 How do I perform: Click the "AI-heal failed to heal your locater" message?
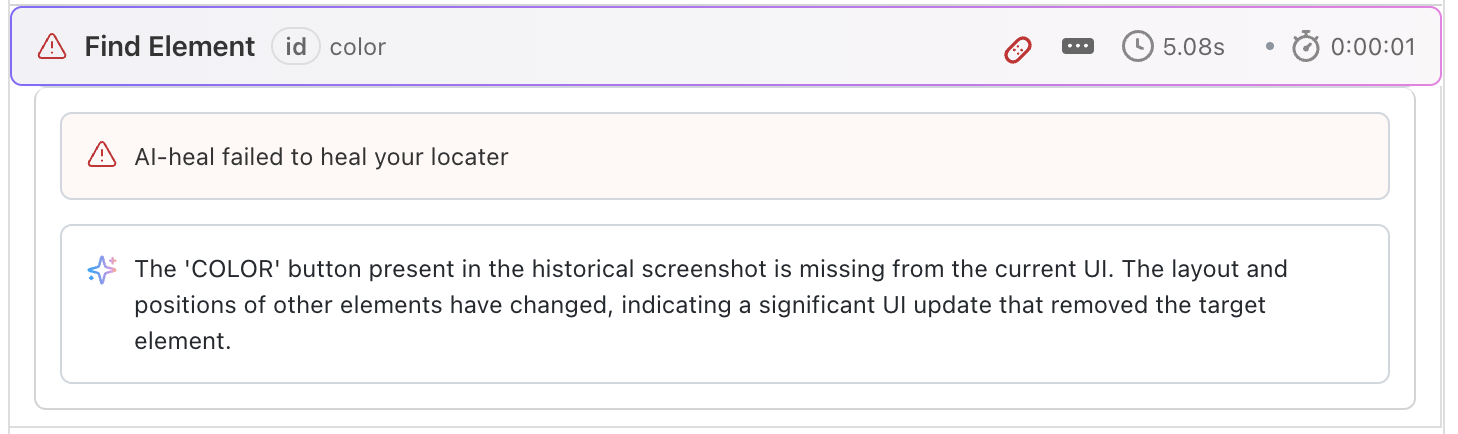pos(321,156)
